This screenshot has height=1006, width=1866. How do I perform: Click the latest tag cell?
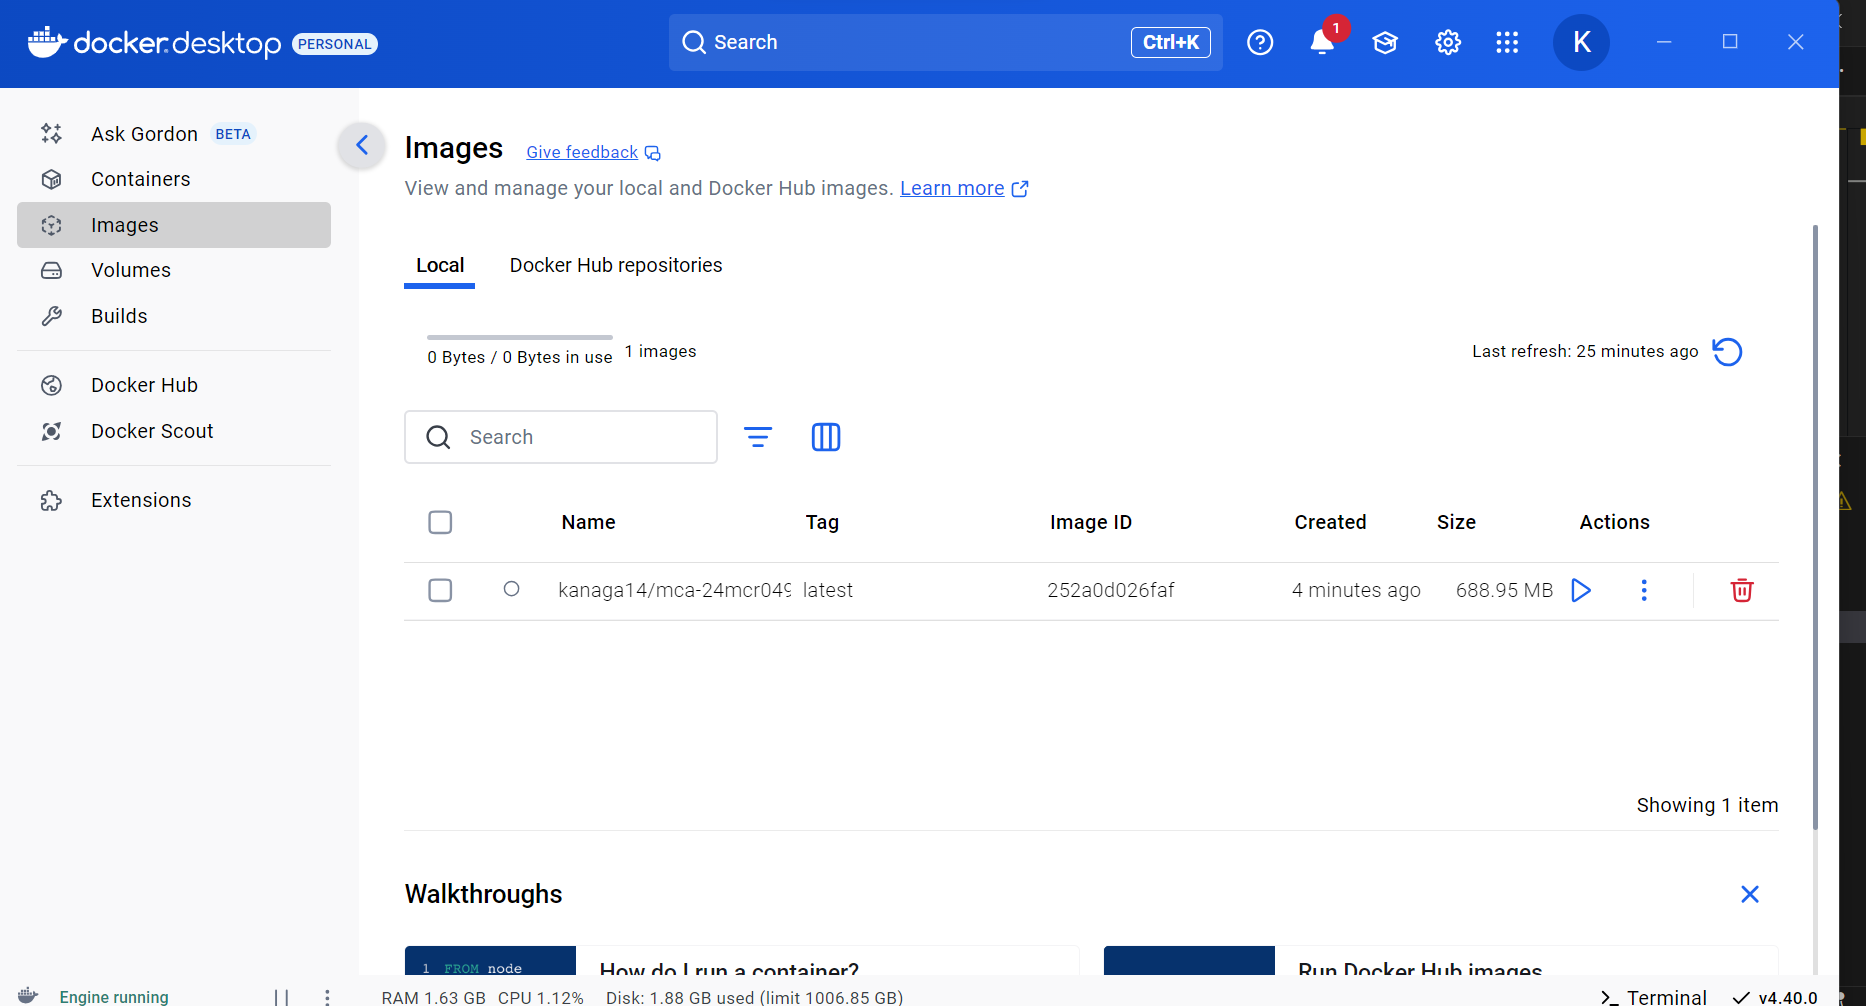(x=828, y=590)
